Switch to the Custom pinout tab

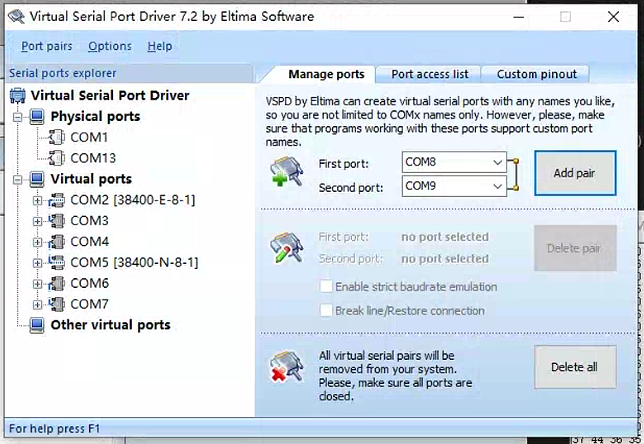(536, 74)
